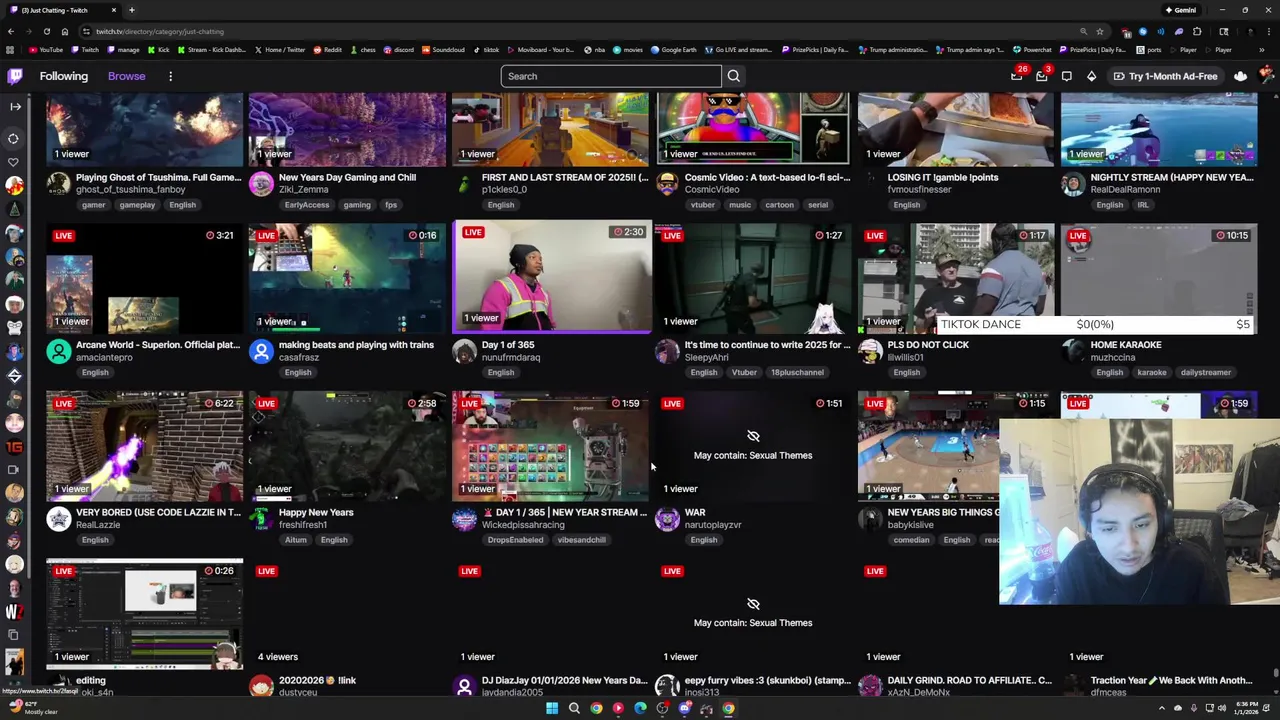Image resolution: width=1280 pixels, height=720 pixels.
Task: Open a new browser tab
Action: (x=131, y=10)
